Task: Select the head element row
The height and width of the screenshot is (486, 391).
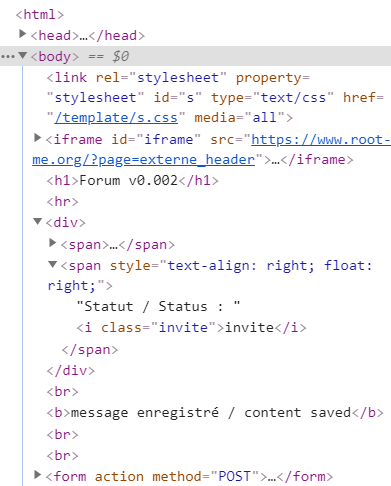Action: coord(88,35)
